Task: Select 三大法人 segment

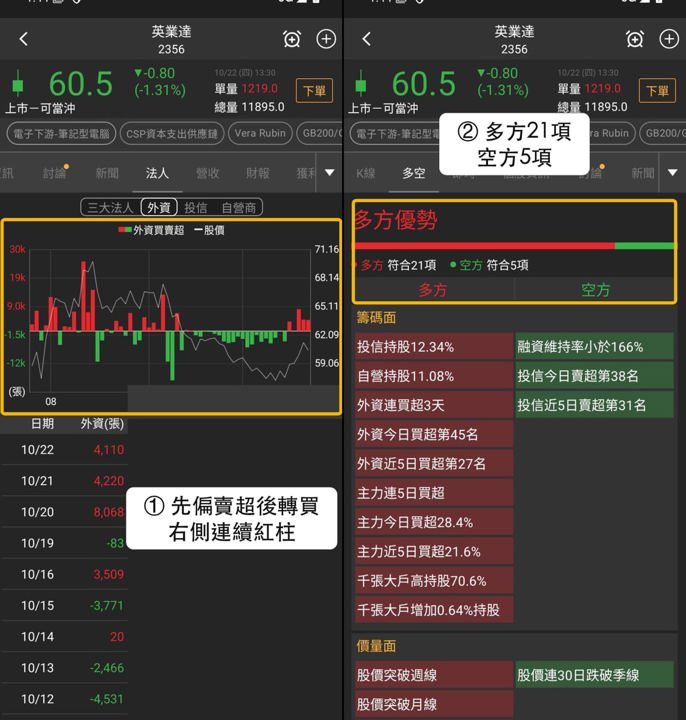Action: (x=110, y=208)
